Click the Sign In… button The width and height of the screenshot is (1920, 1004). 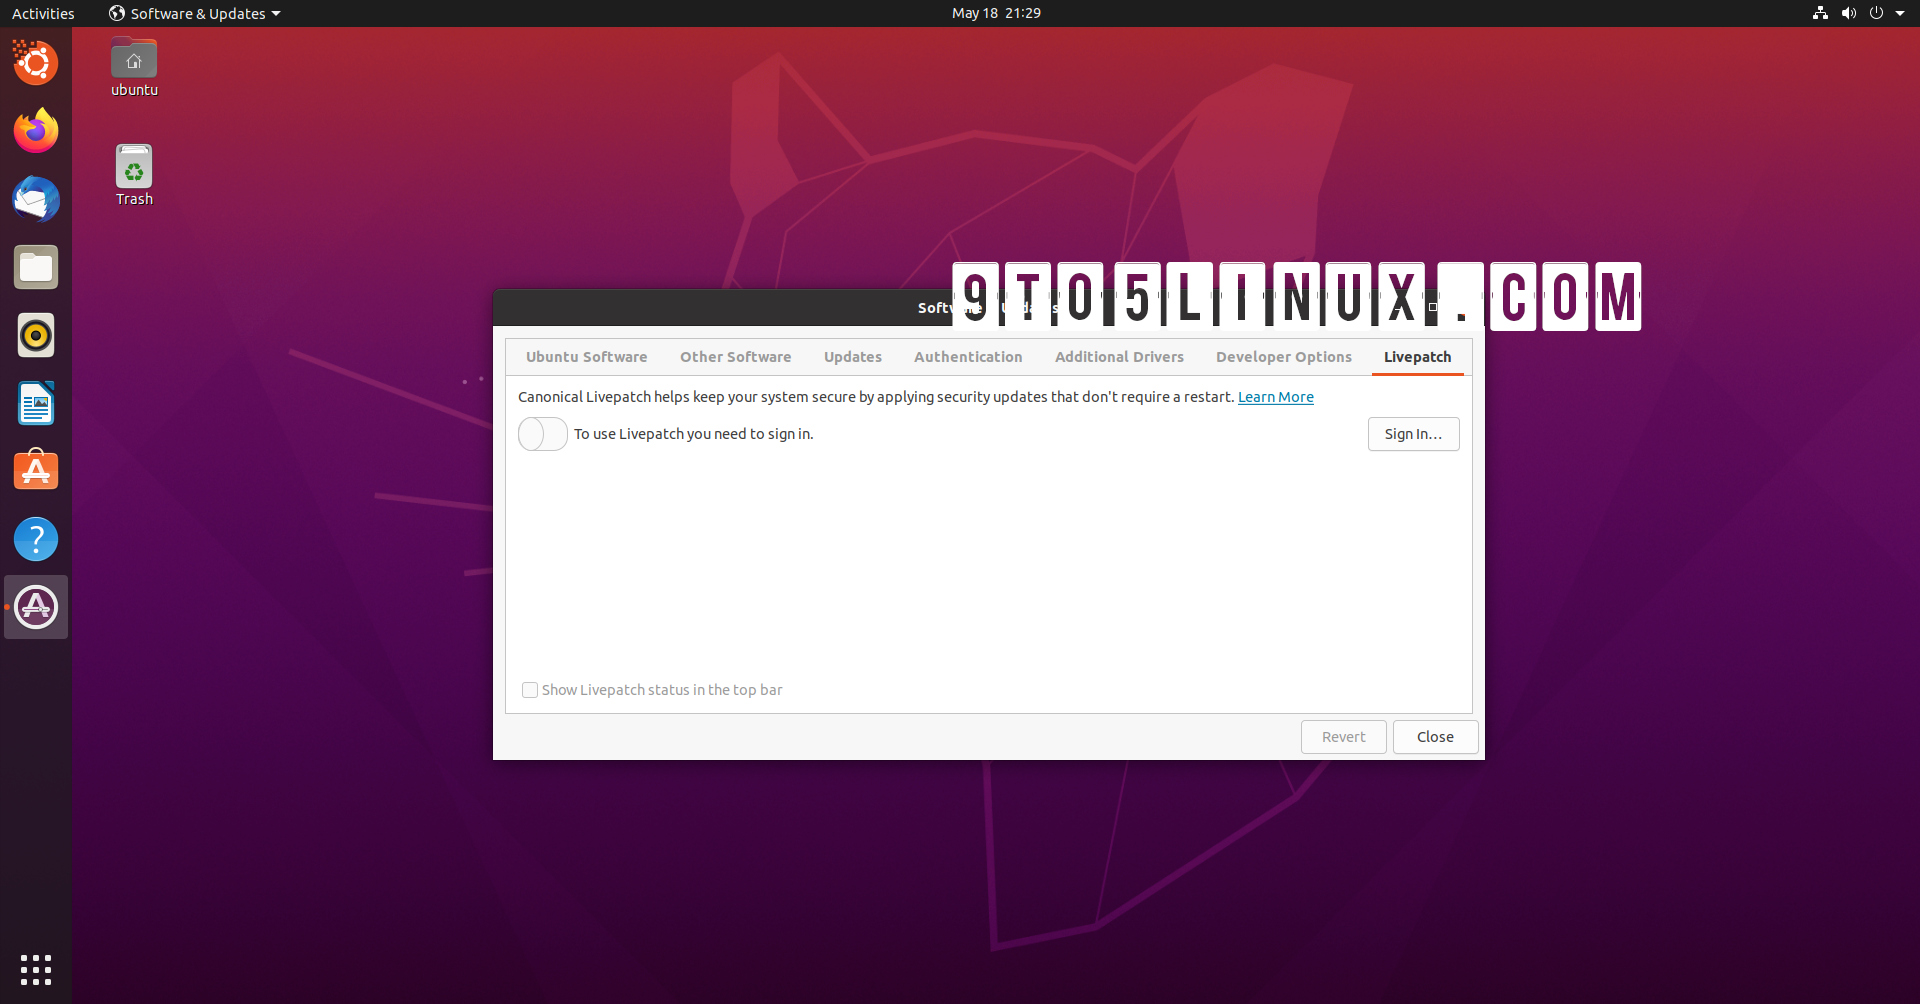(1413, 434)
